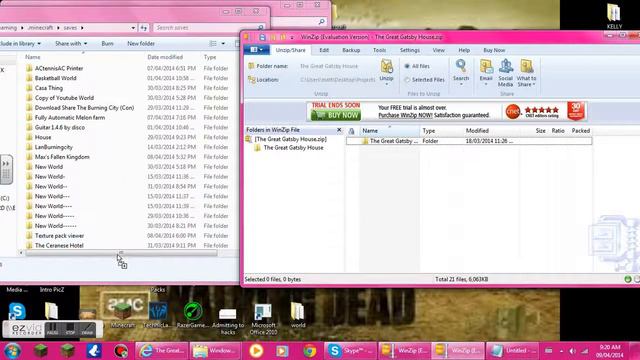Viewport: 640px width, 360px height.
Task: Select [The Great Gatsby House.zip] tree root
Action: 290,139
